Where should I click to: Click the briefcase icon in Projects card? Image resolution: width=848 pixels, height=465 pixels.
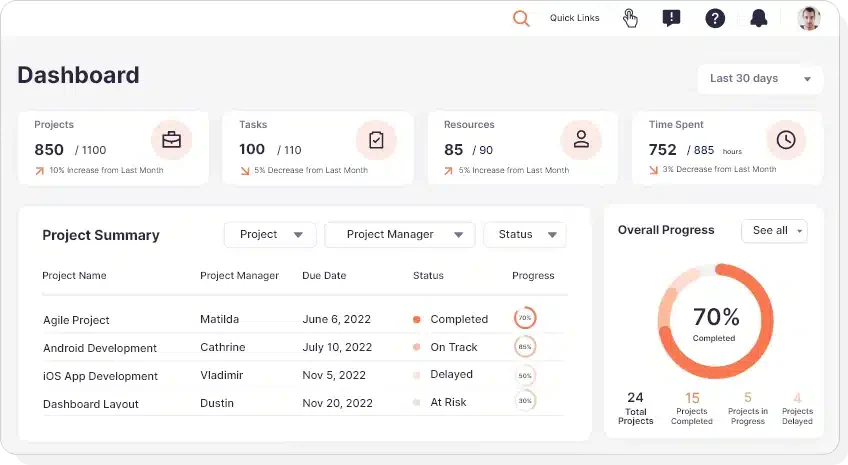[171, 140]
